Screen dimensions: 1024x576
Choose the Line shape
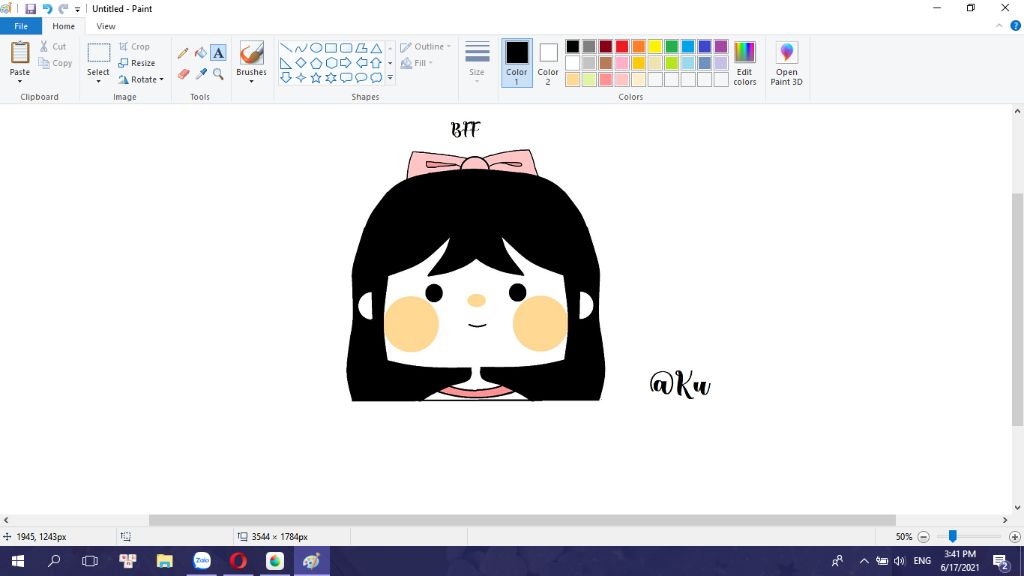[286, 48]
